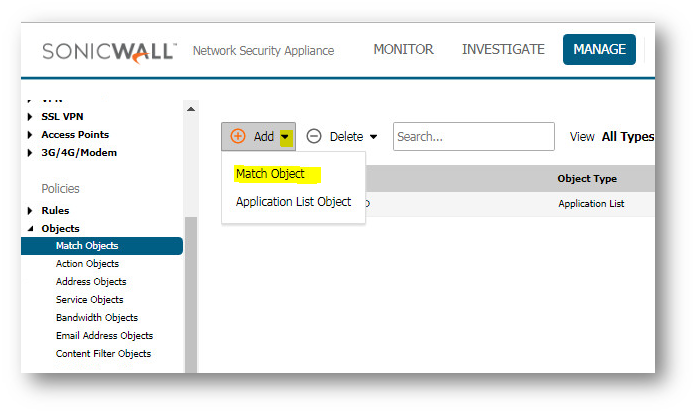Expand the SSL VPN section
The height and width of the screenshot is (415, 697).
(x=31, y=117)
